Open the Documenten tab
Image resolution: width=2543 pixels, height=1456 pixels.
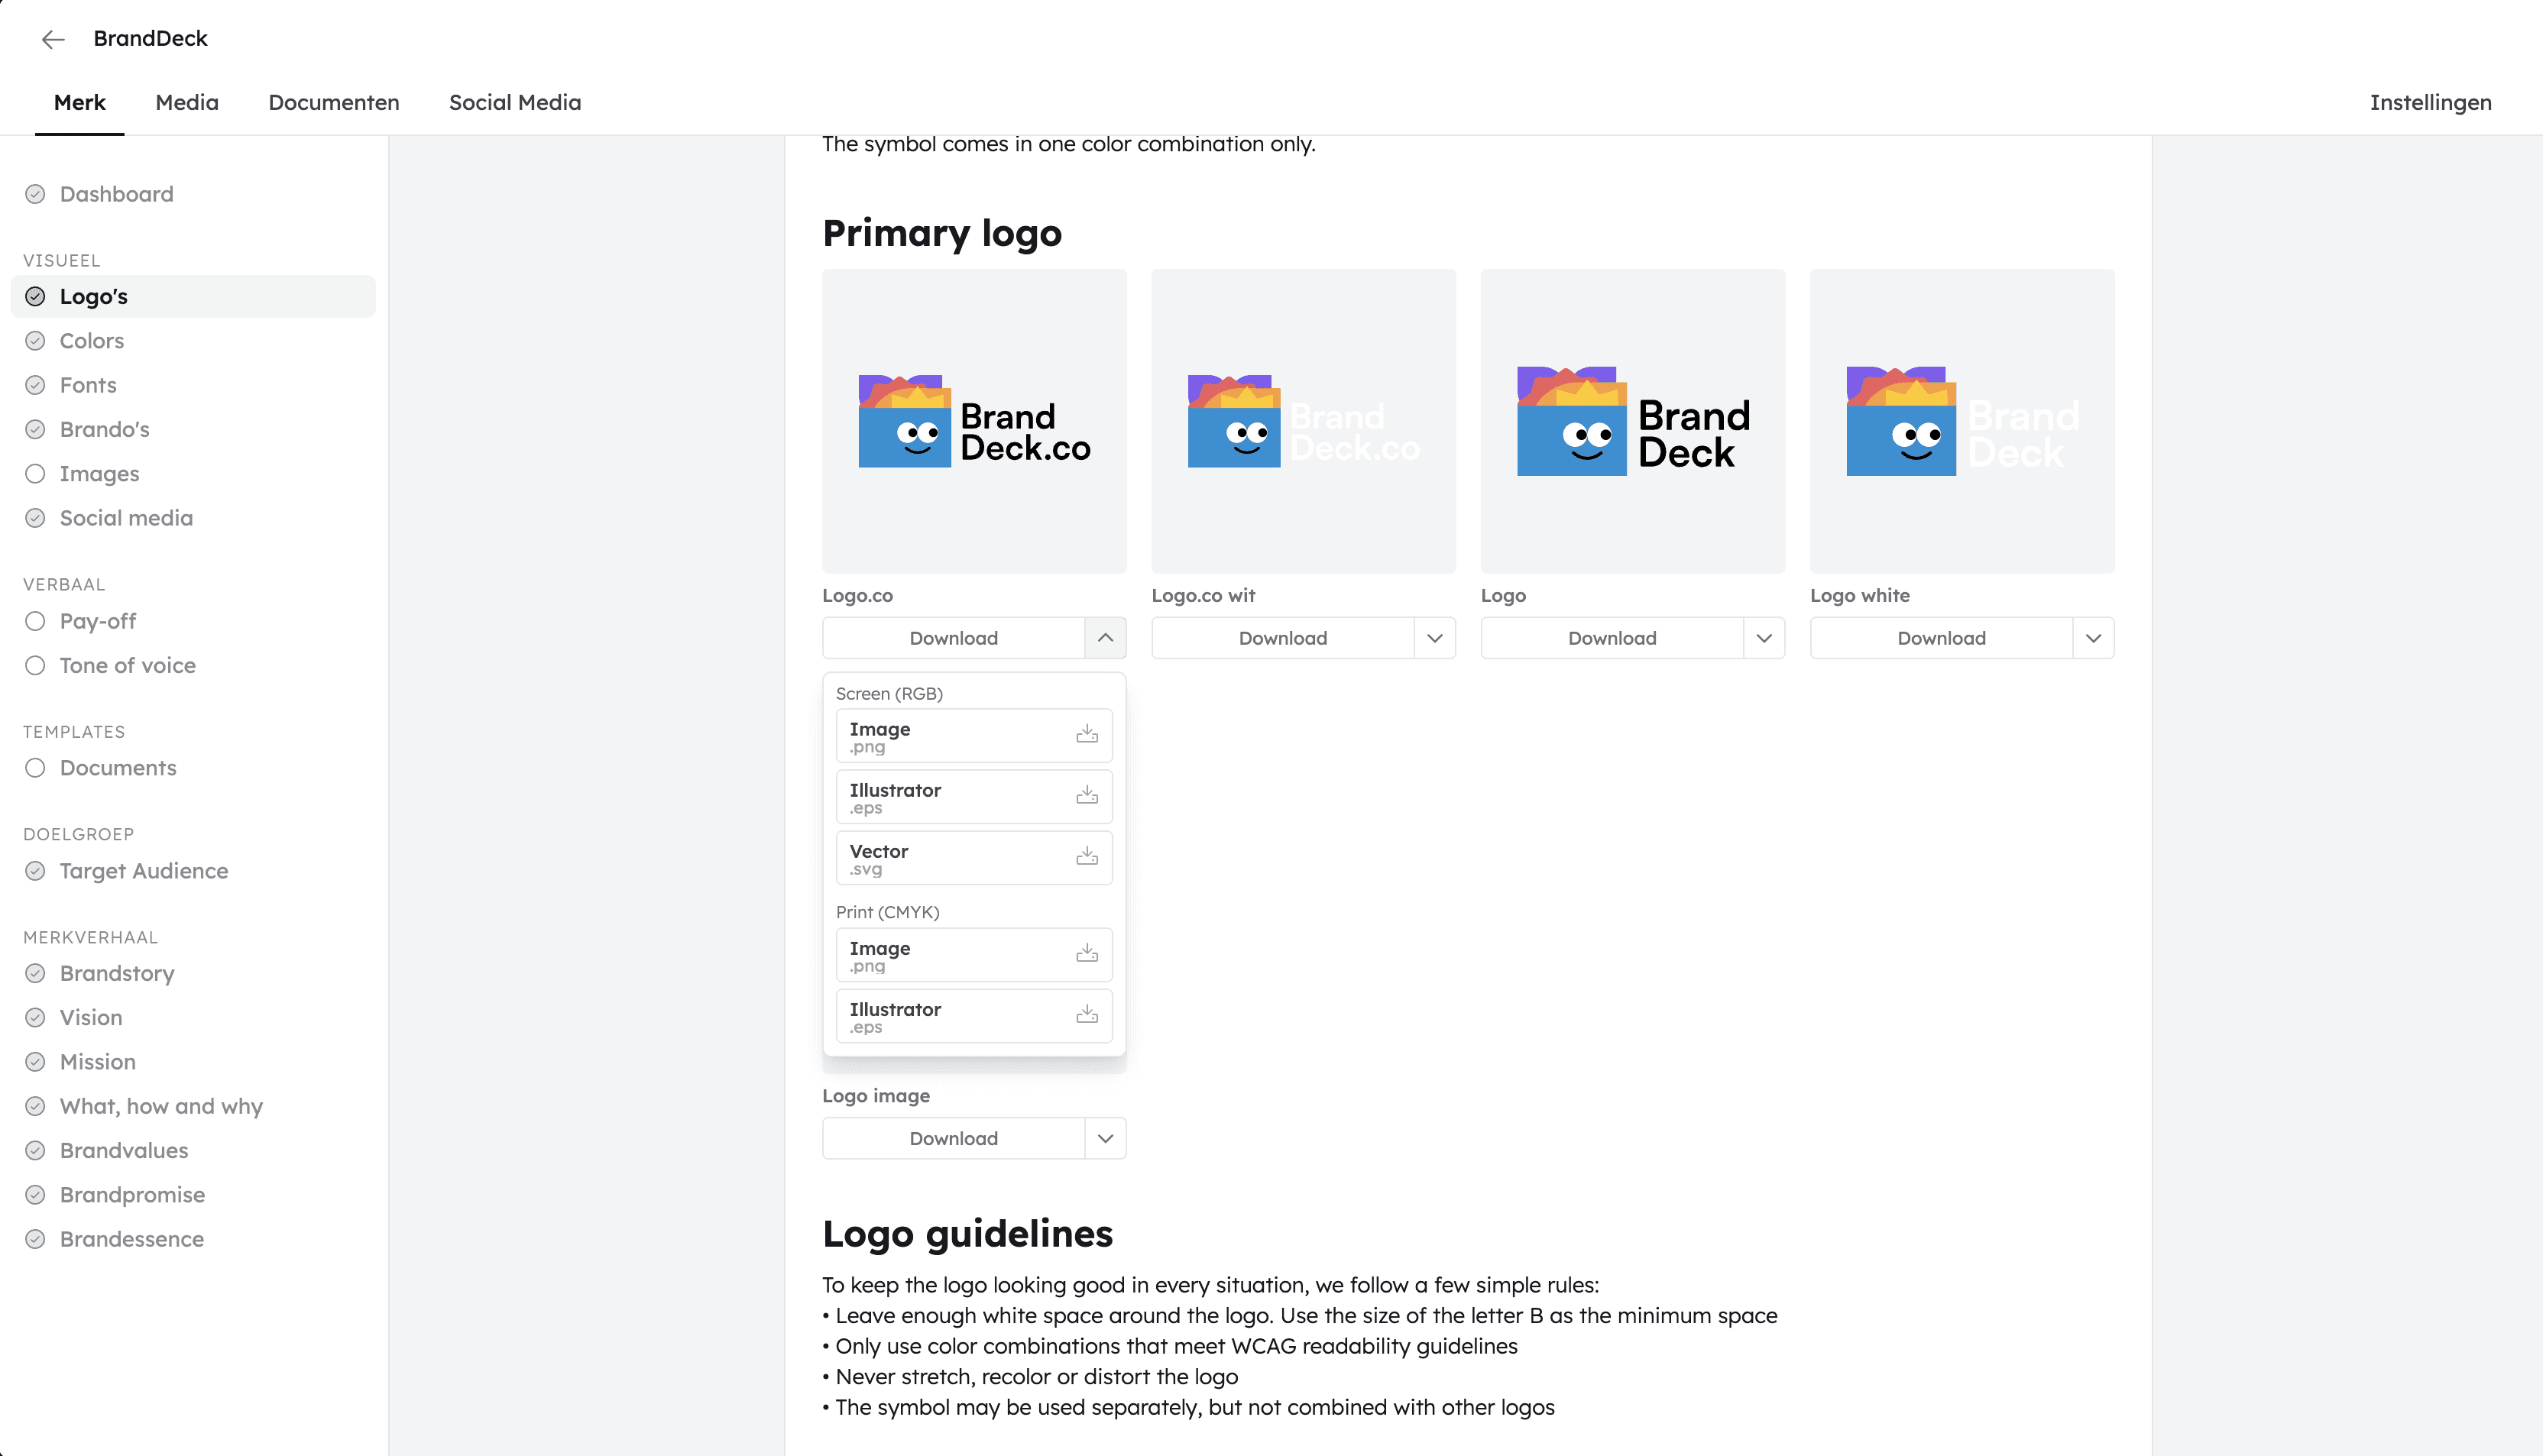tap(333, 102)
